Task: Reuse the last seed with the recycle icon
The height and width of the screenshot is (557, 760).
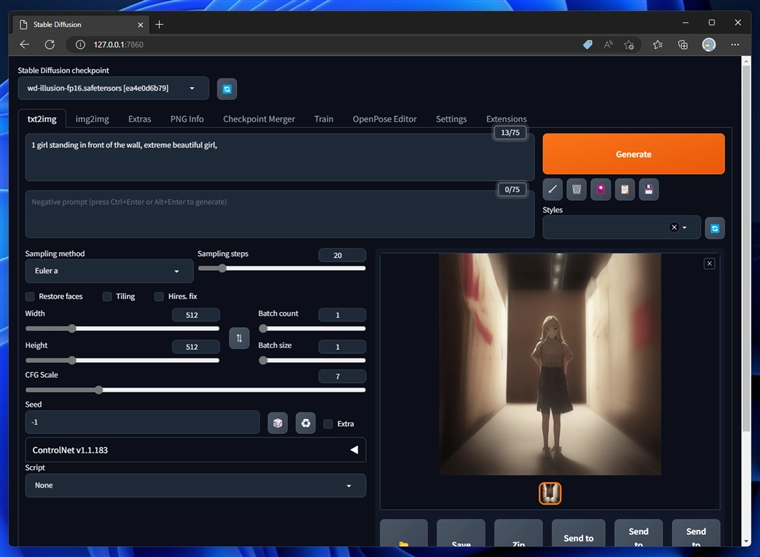Action: pyautogui.click(x=306, y=423)
